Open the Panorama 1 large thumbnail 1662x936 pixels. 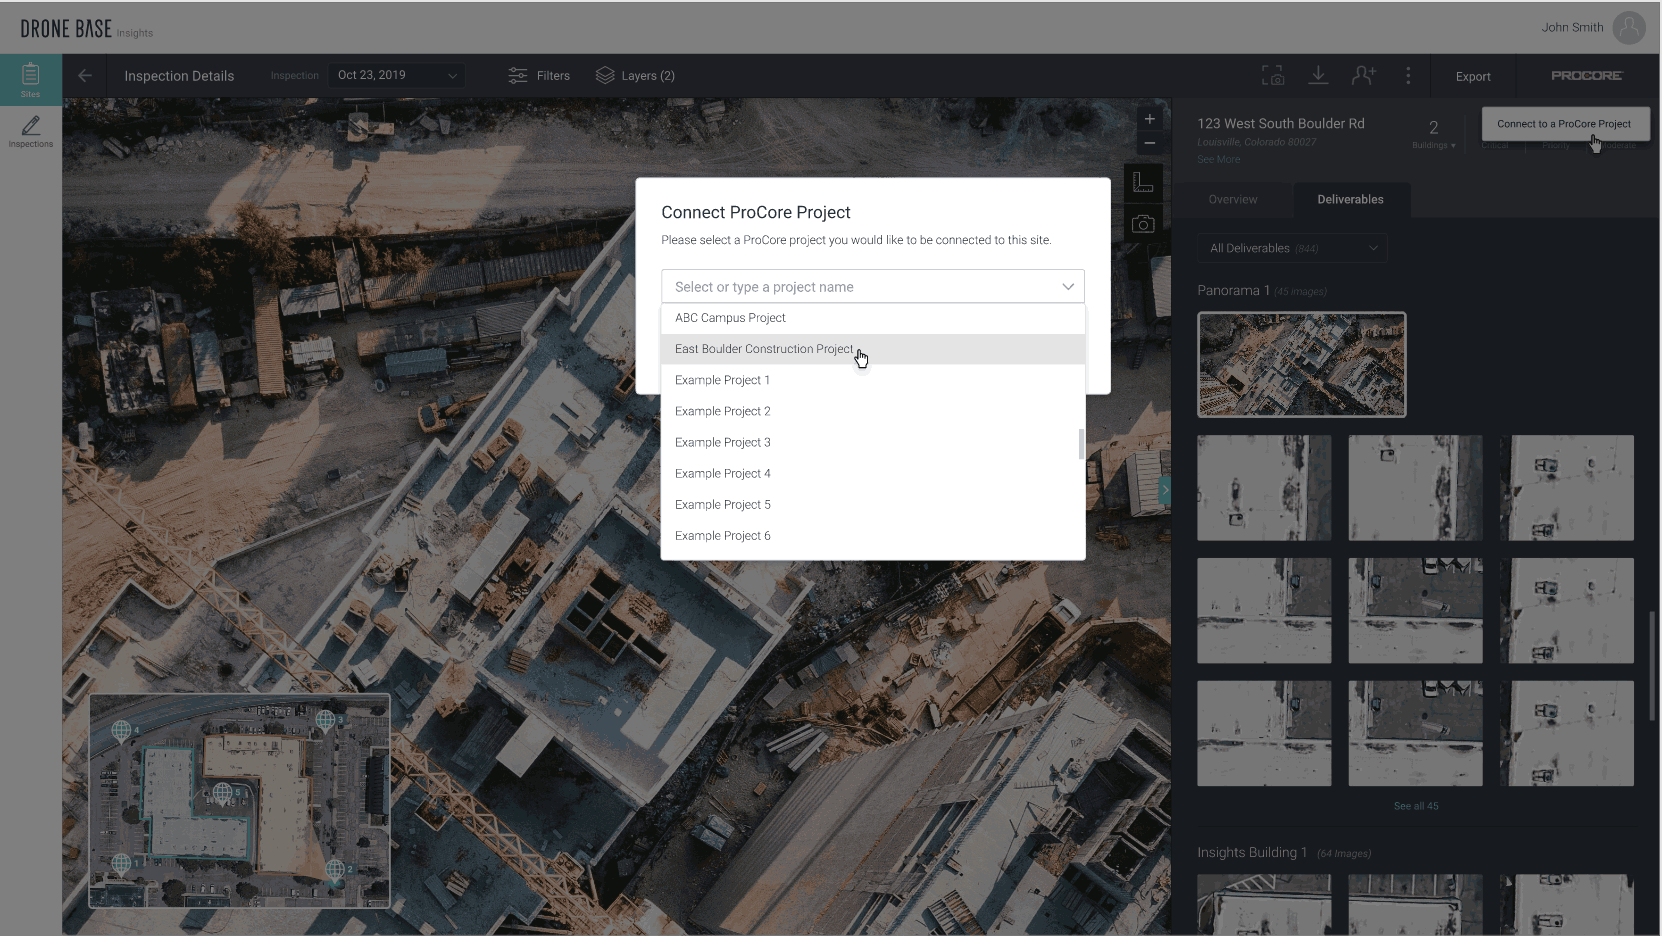tap(1302, 364)
